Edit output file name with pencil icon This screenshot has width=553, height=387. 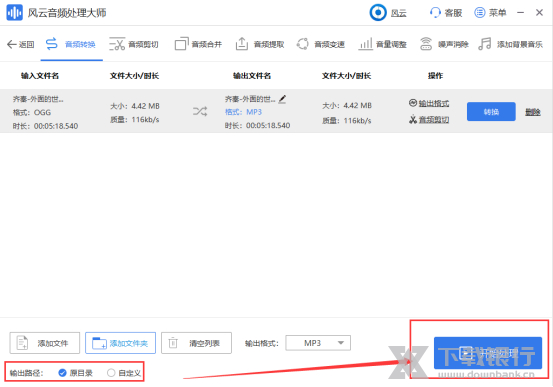click(x=282, y=99)
